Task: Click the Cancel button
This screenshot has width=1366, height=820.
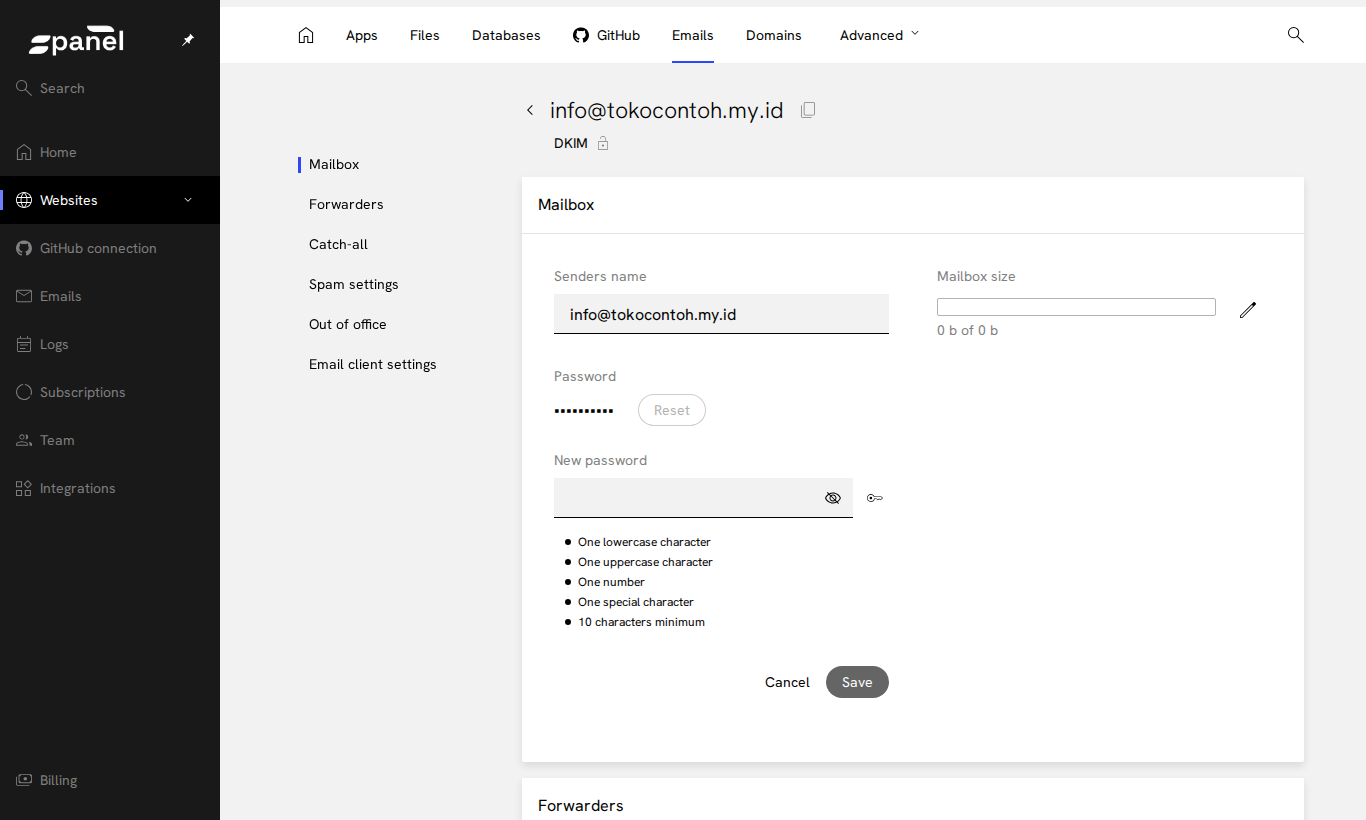Action: (x=787, y=682)
